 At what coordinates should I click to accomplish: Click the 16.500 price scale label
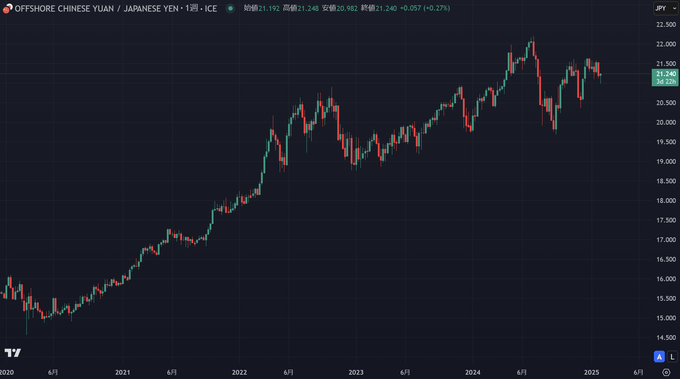tap(666, 259)
